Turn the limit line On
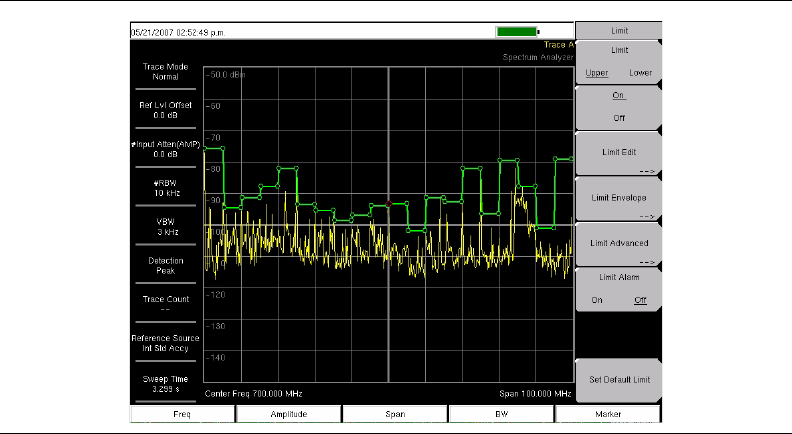The image size is (792, 434). [x=619, y=95]
